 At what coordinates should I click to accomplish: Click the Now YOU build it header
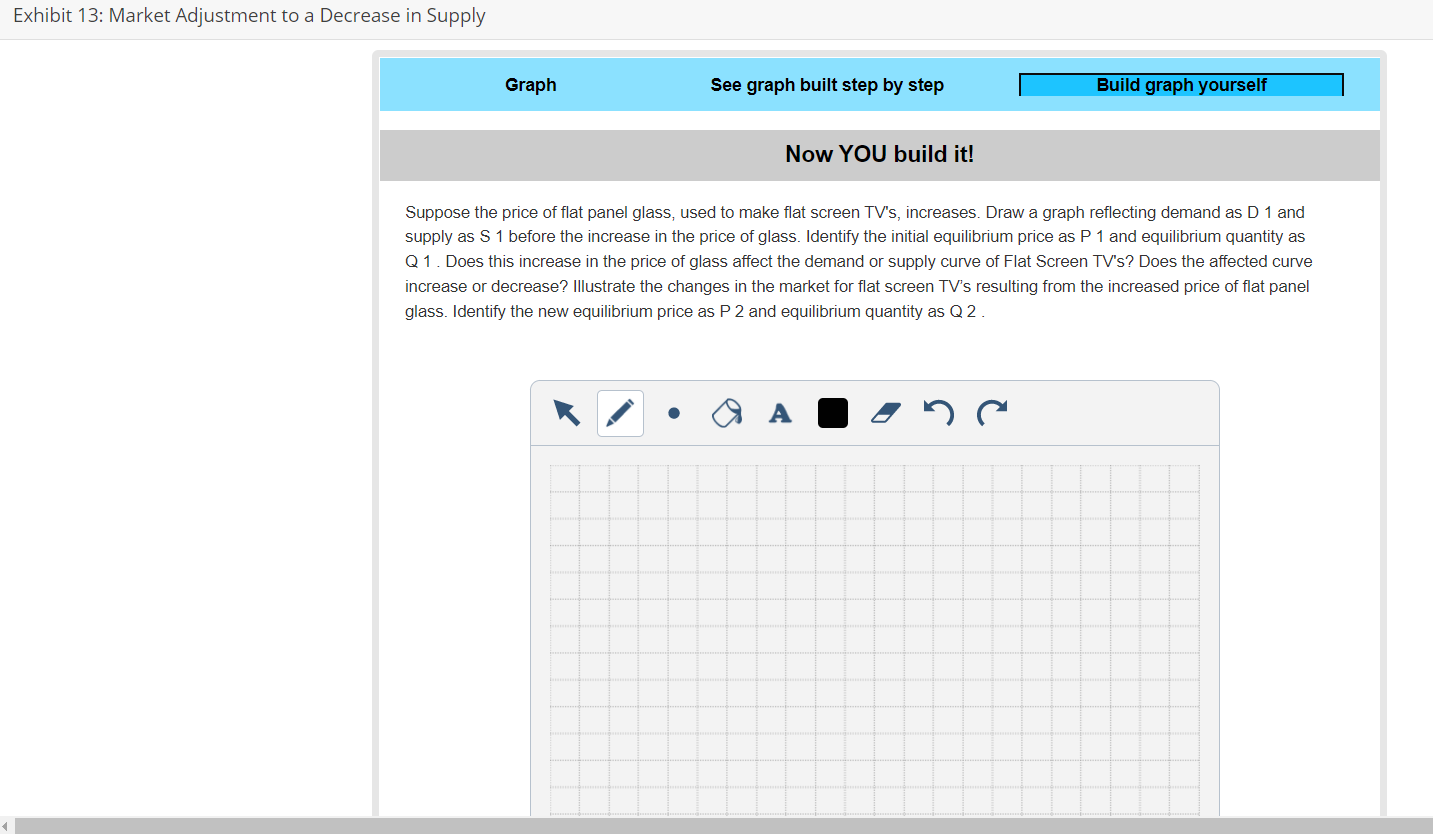879,154
